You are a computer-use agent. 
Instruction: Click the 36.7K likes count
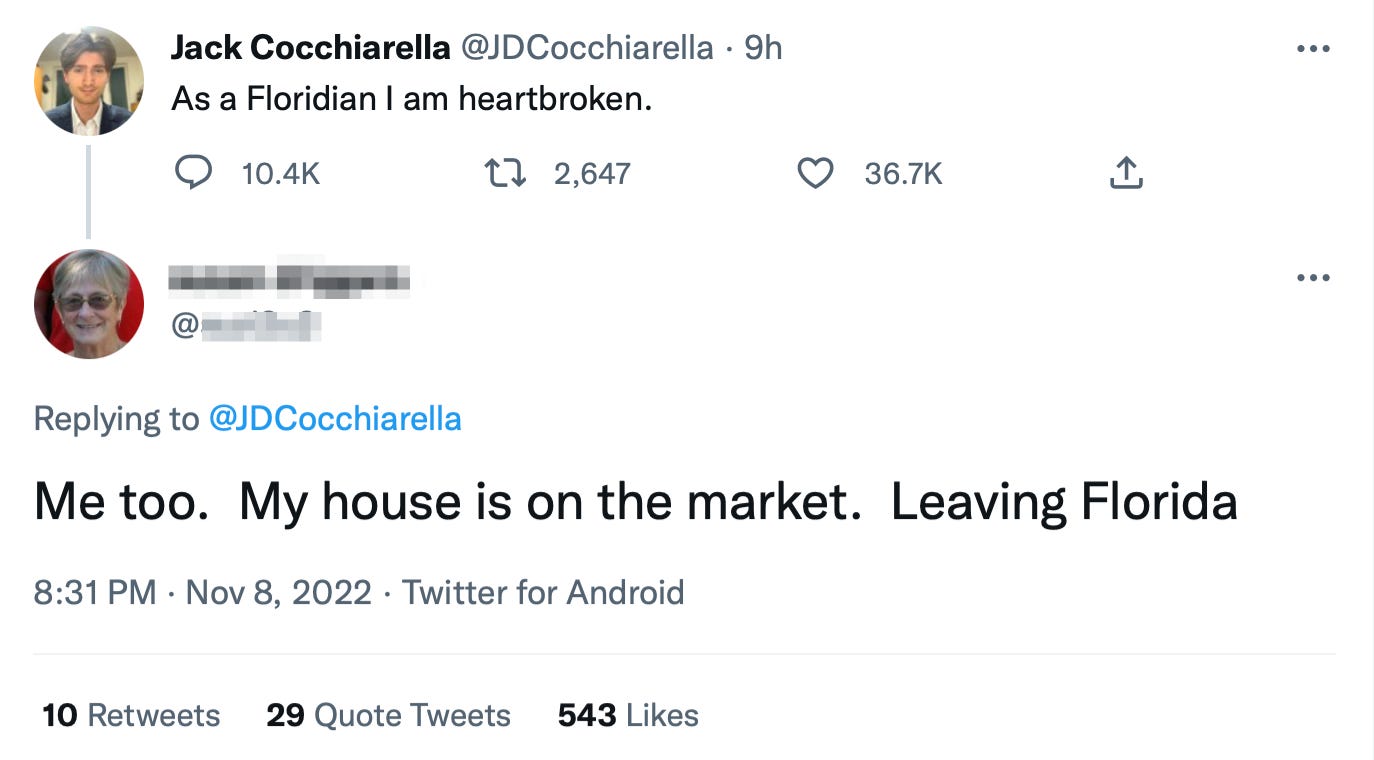(x=903, y=174)
